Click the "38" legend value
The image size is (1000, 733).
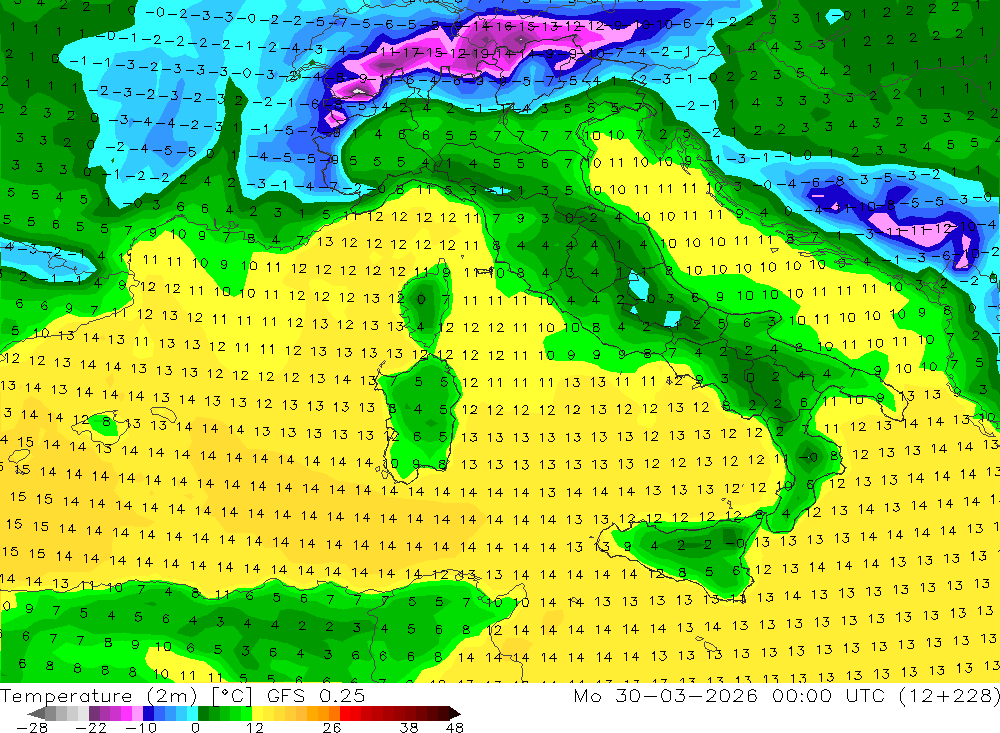point(409,728)
